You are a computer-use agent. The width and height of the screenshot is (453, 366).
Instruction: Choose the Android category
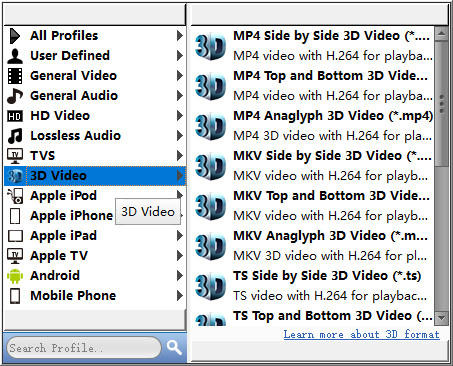(95, 276)
